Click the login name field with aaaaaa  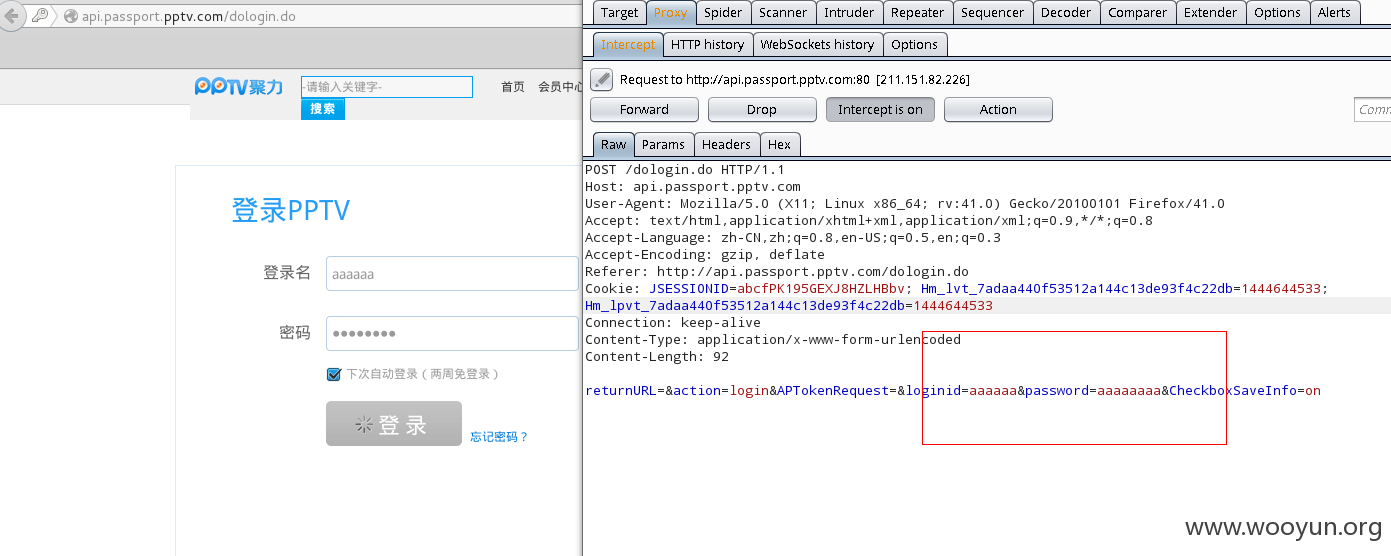452,273
